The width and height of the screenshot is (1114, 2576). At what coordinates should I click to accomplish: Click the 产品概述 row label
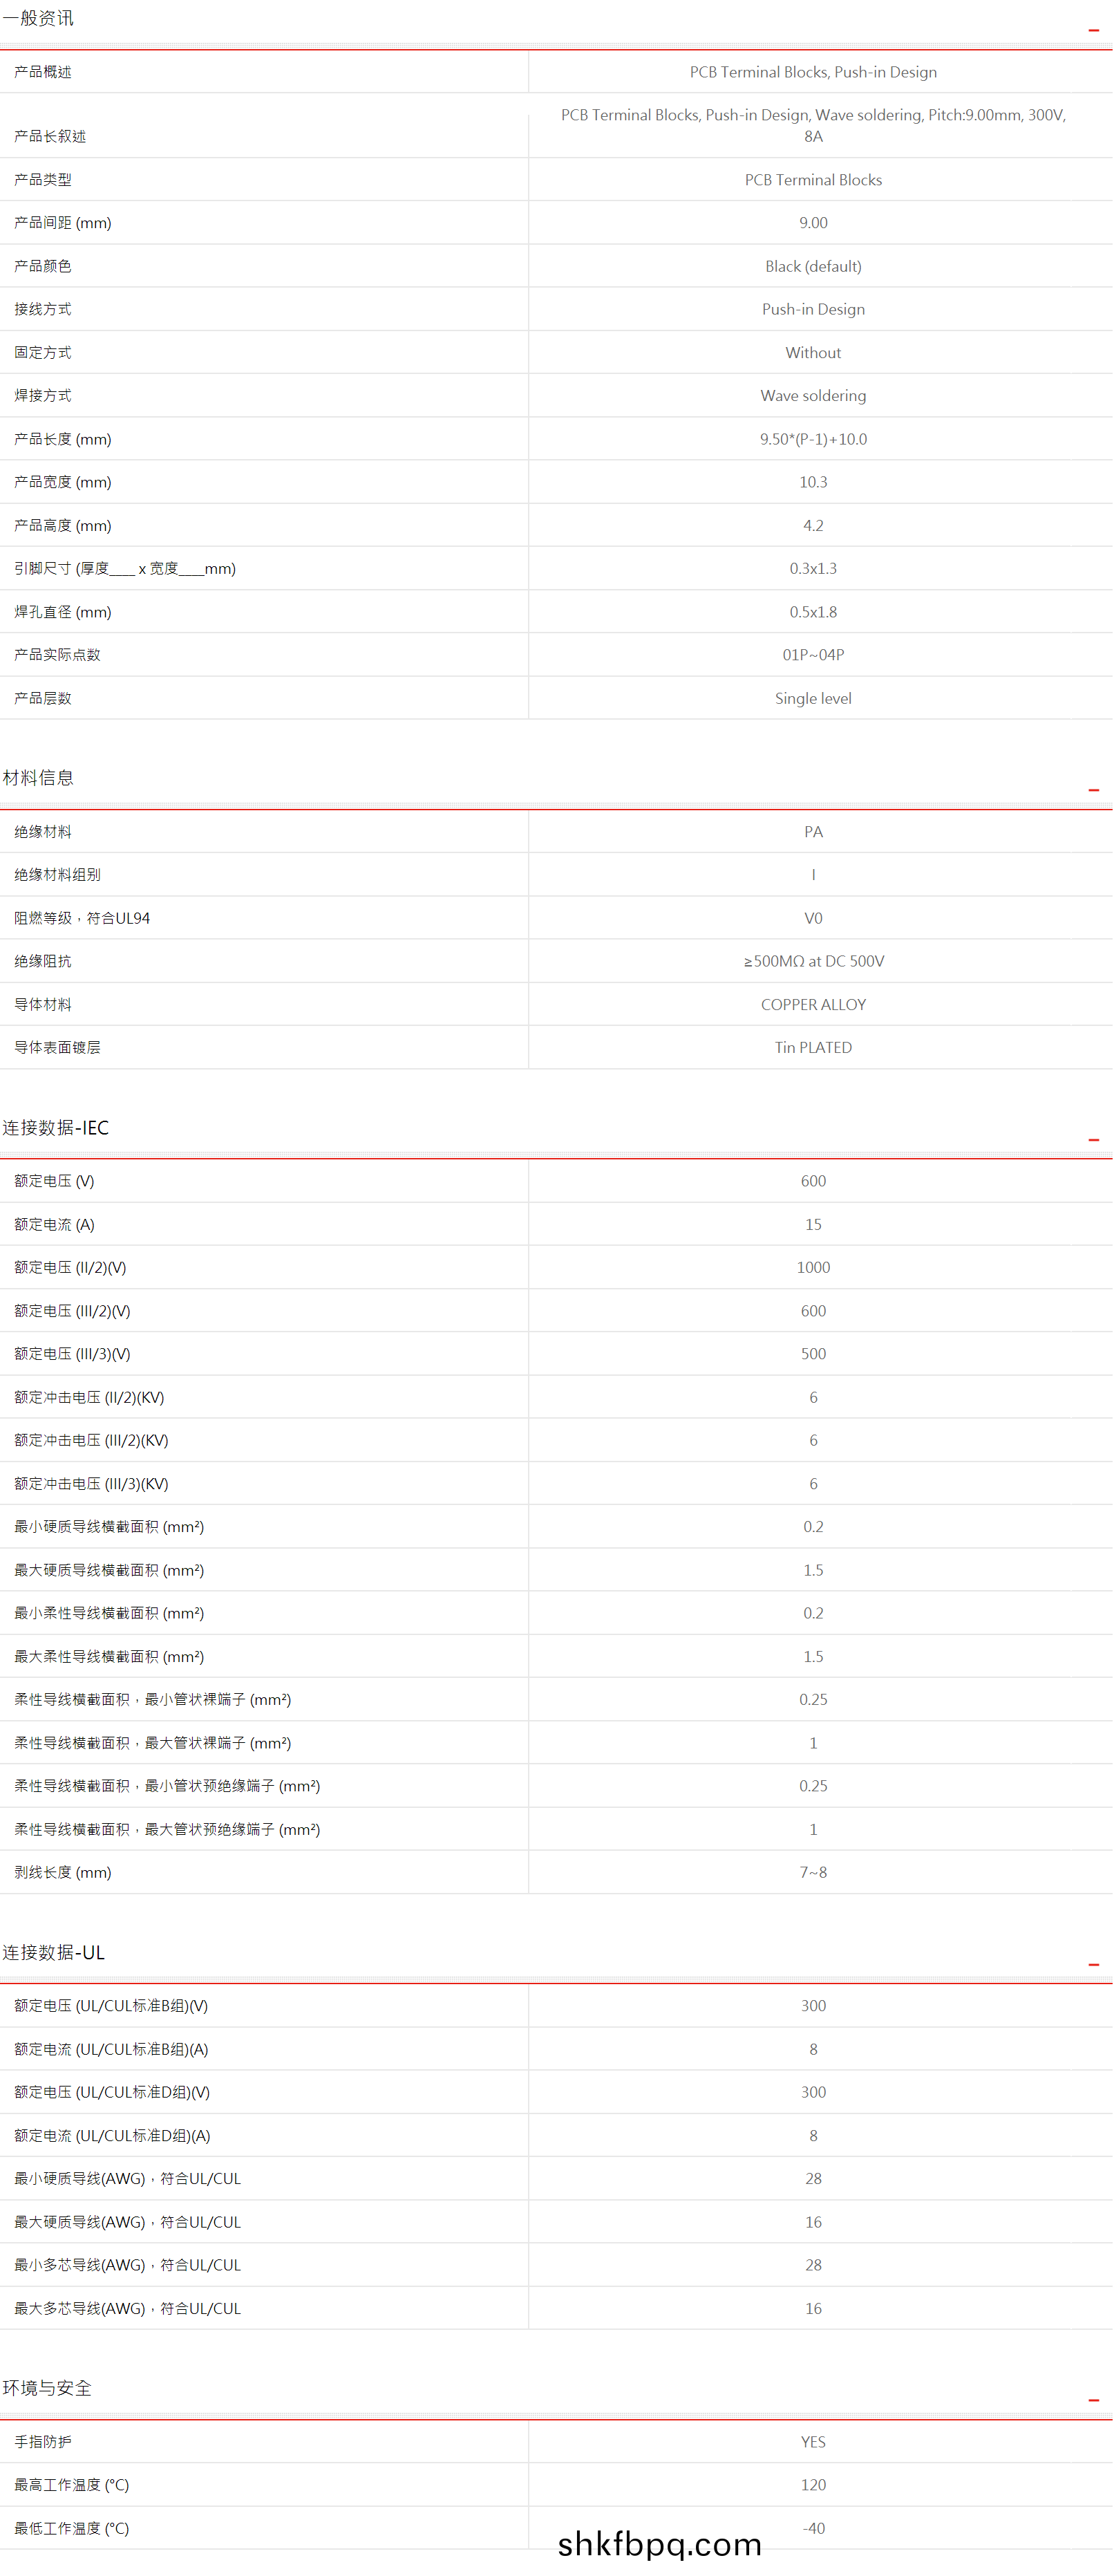pos(43,72)
